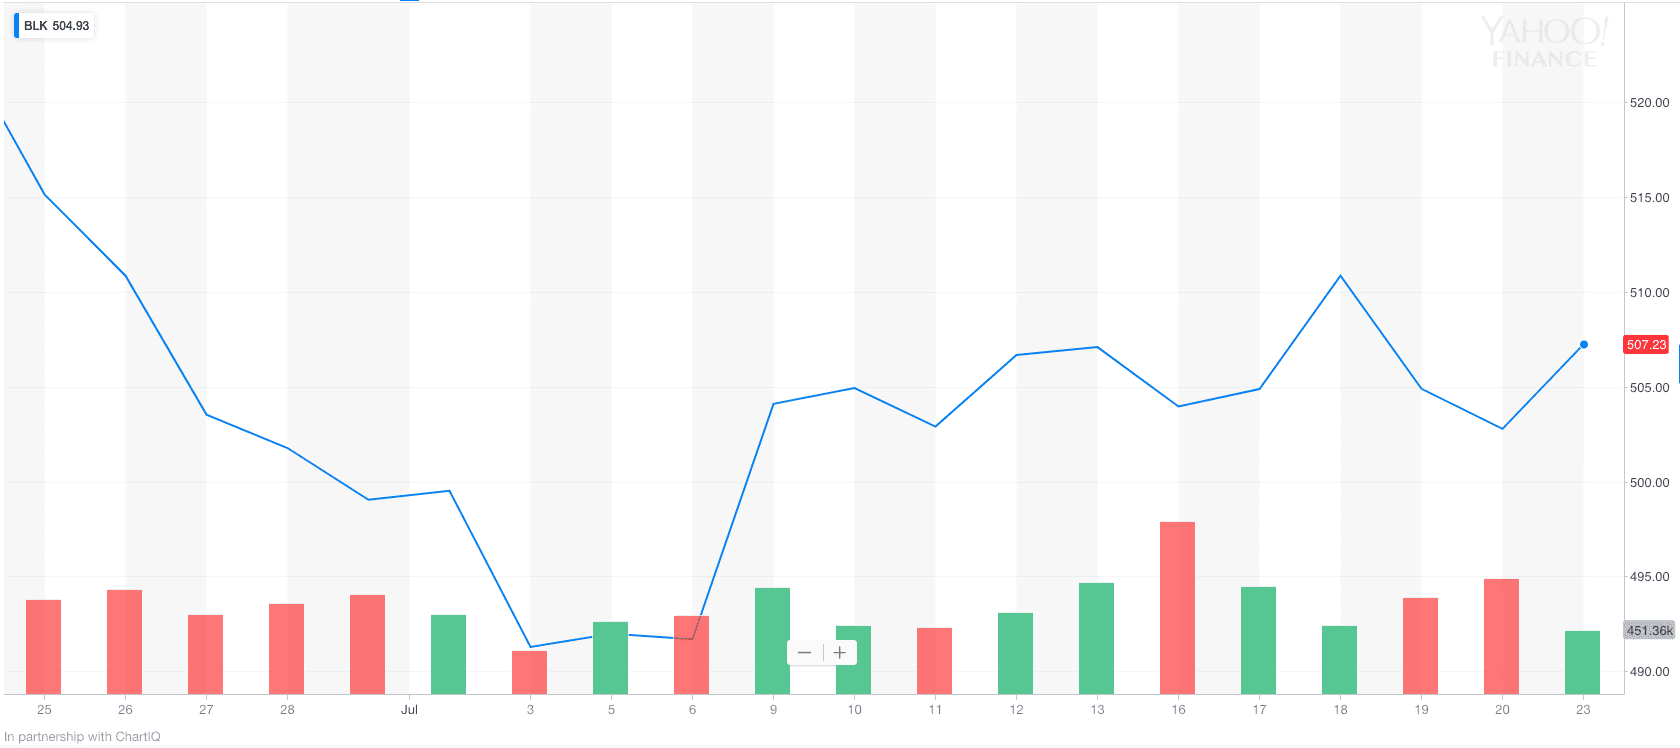Zoom out using the minus icon
Screen dimensions: 1680x748
coord(805,653)
